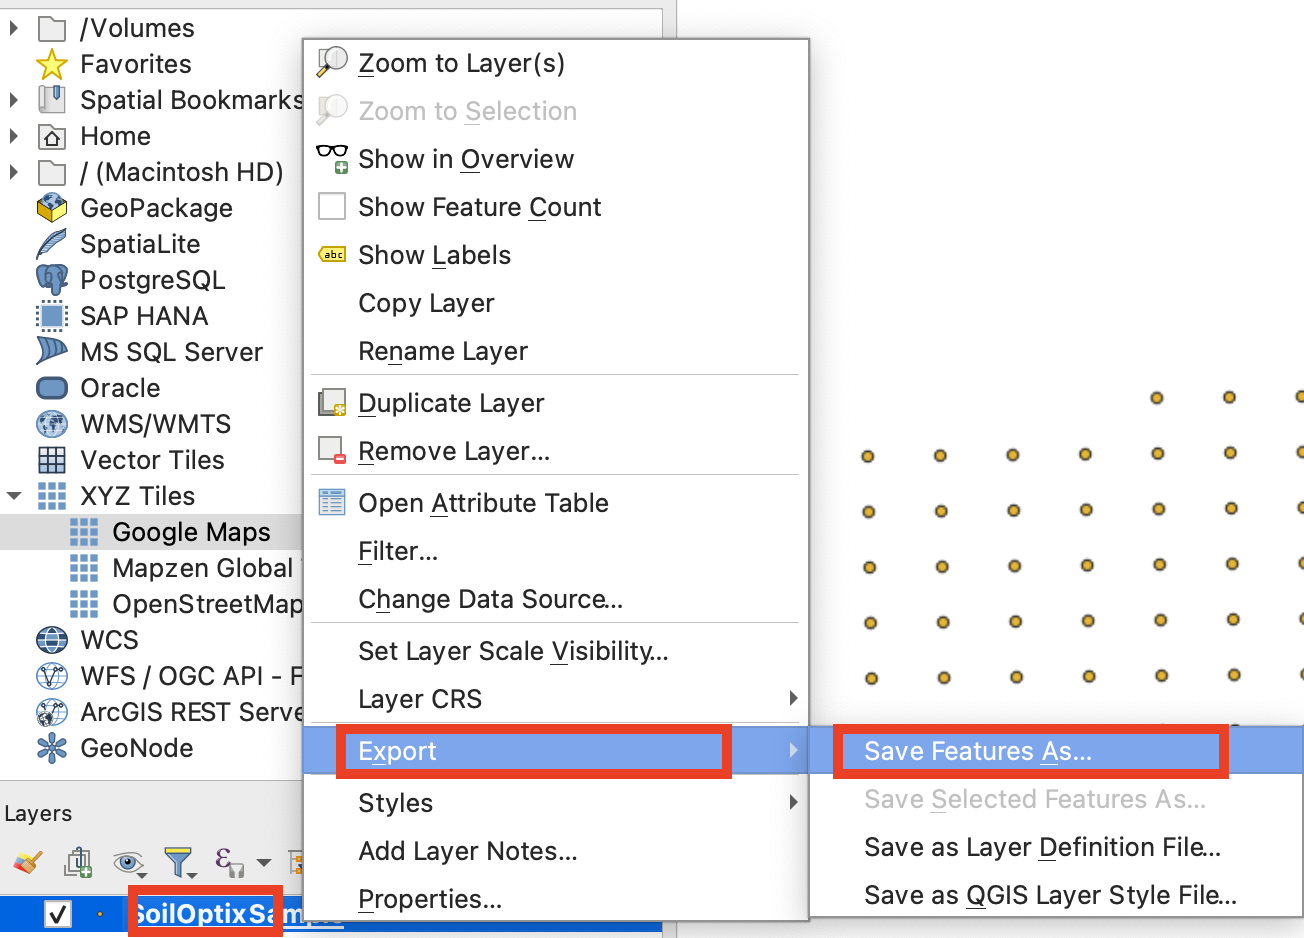
Task: Open the Manage Map Themes eye icon
Action: (x=128, y=861)
